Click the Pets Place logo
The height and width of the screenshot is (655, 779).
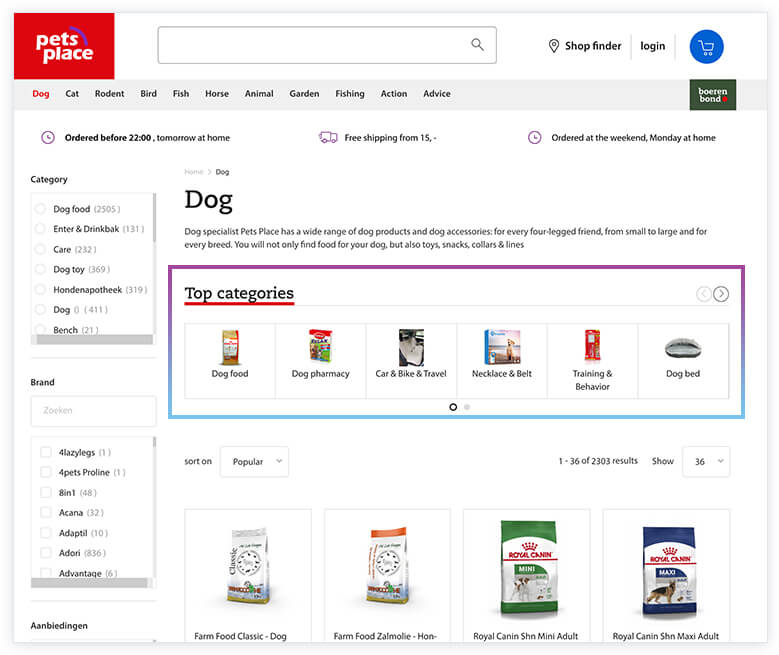coord(64,46)
